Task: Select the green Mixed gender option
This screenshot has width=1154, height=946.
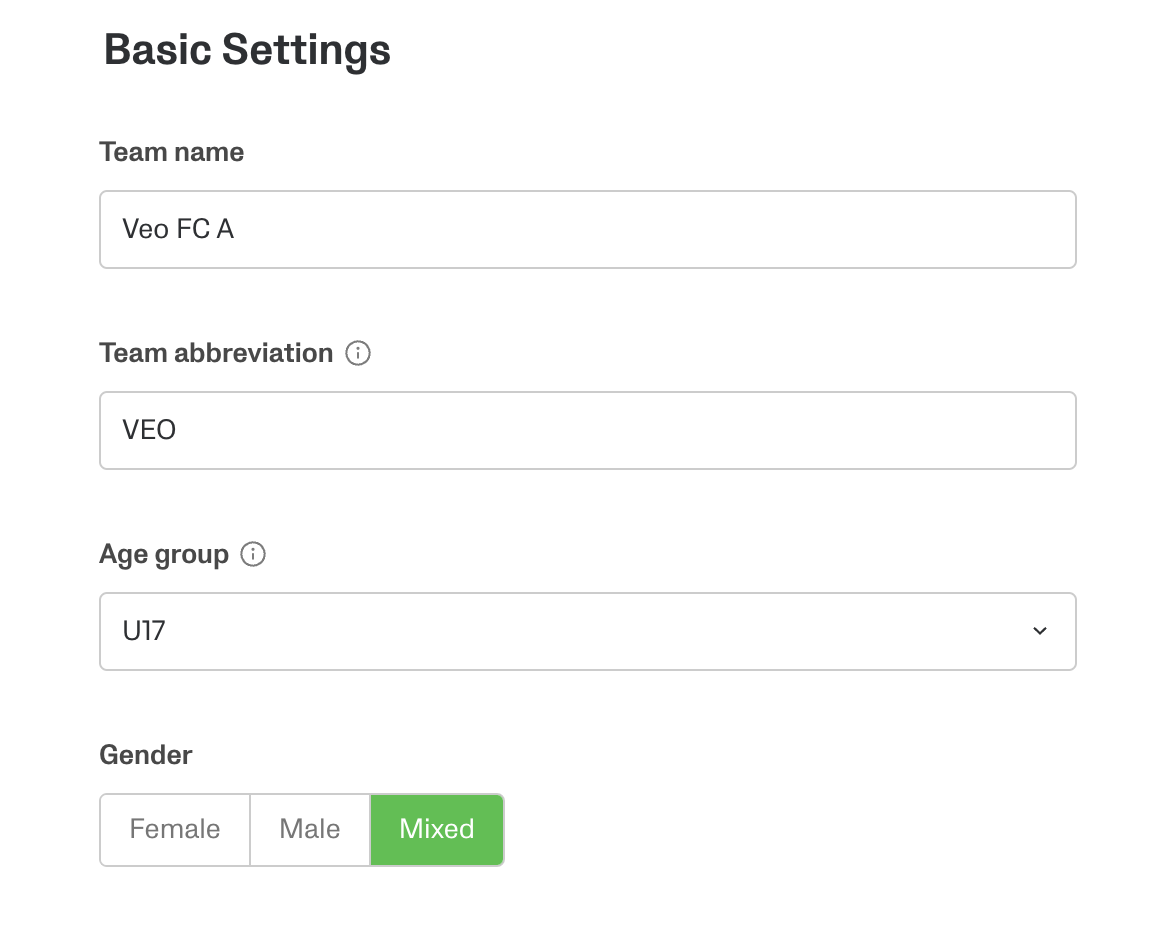Action: click(437, 830)
